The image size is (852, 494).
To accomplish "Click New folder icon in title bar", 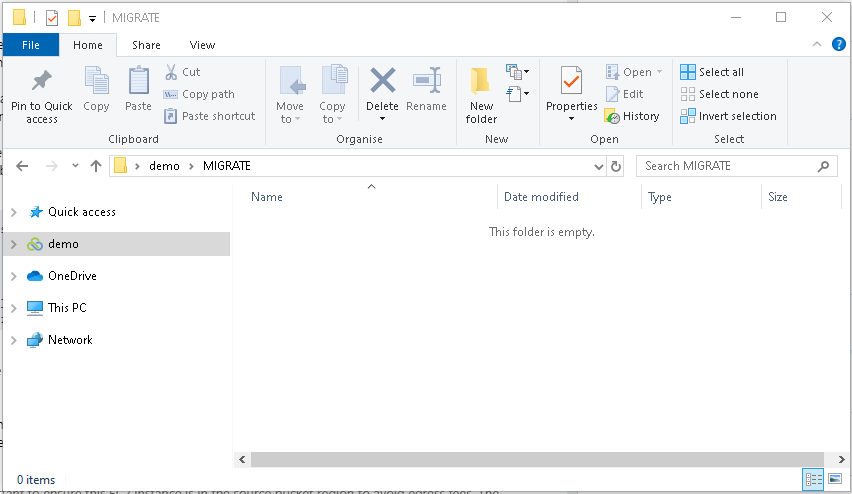I will 74,18.
